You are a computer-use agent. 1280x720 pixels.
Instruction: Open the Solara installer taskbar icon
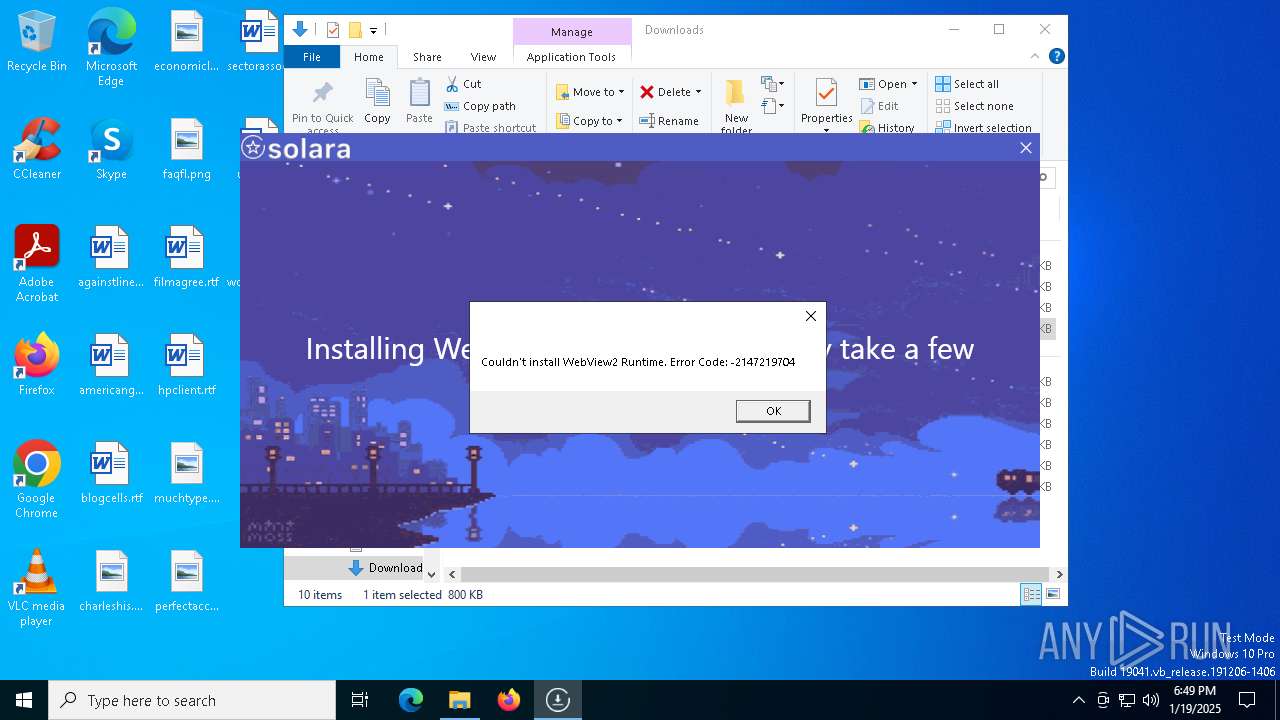(x=557, y=700)
